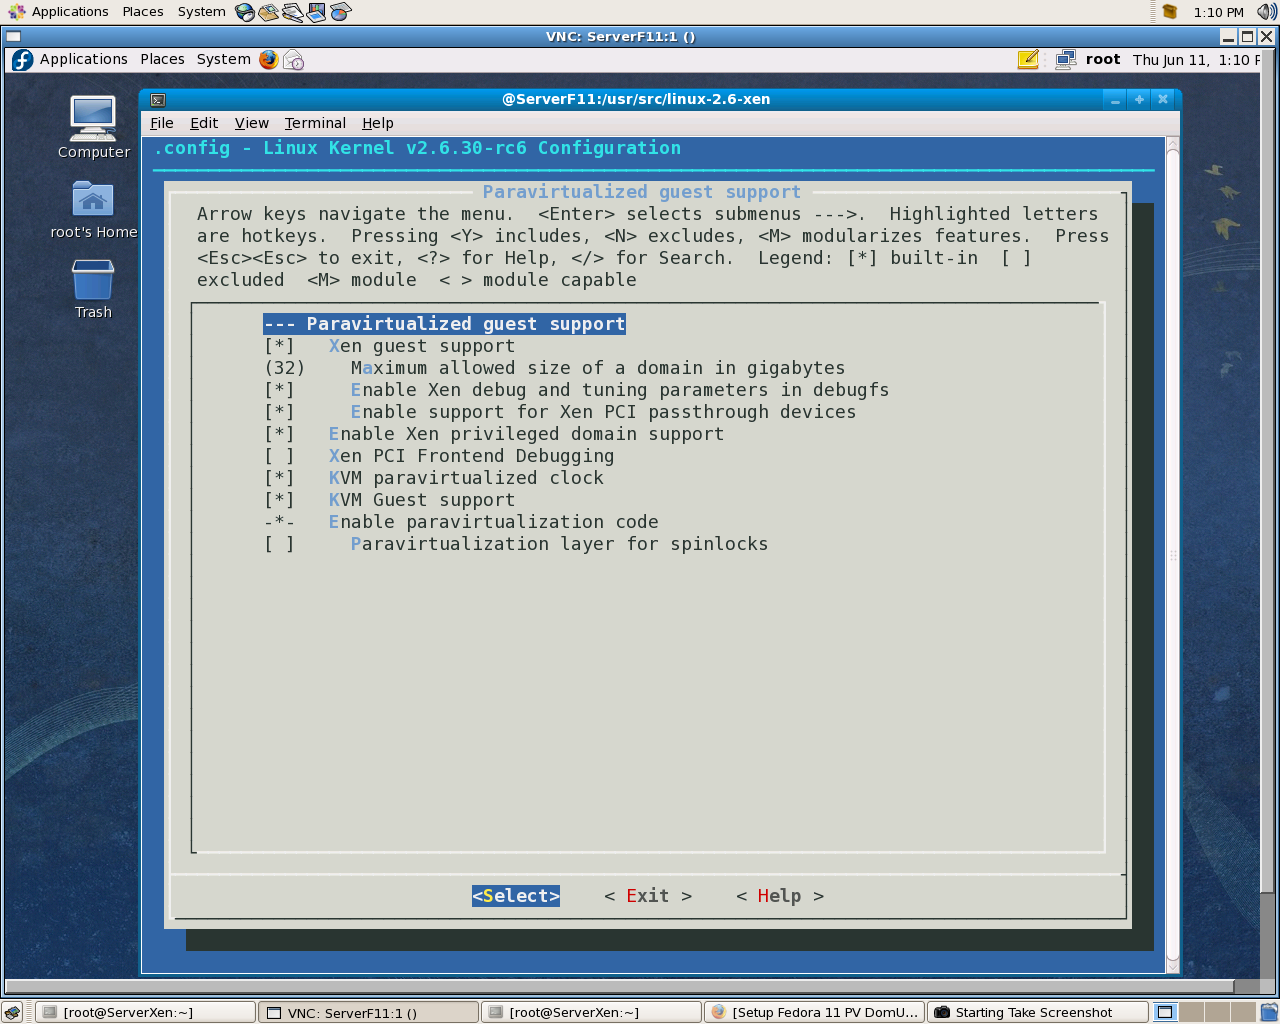
Task: Open the envelope mail launcher in outer top panel
Action: pyautogui.click(x=268, y=12)
